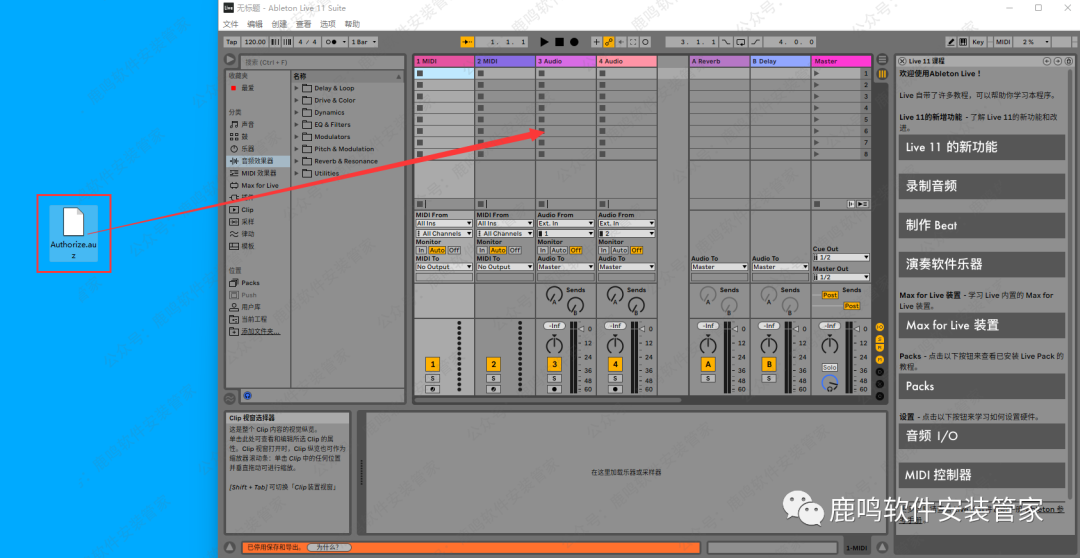Toggle the Automation Arm button
Viewport: 1080px width, 558px height.
click(x=608, y=42)
